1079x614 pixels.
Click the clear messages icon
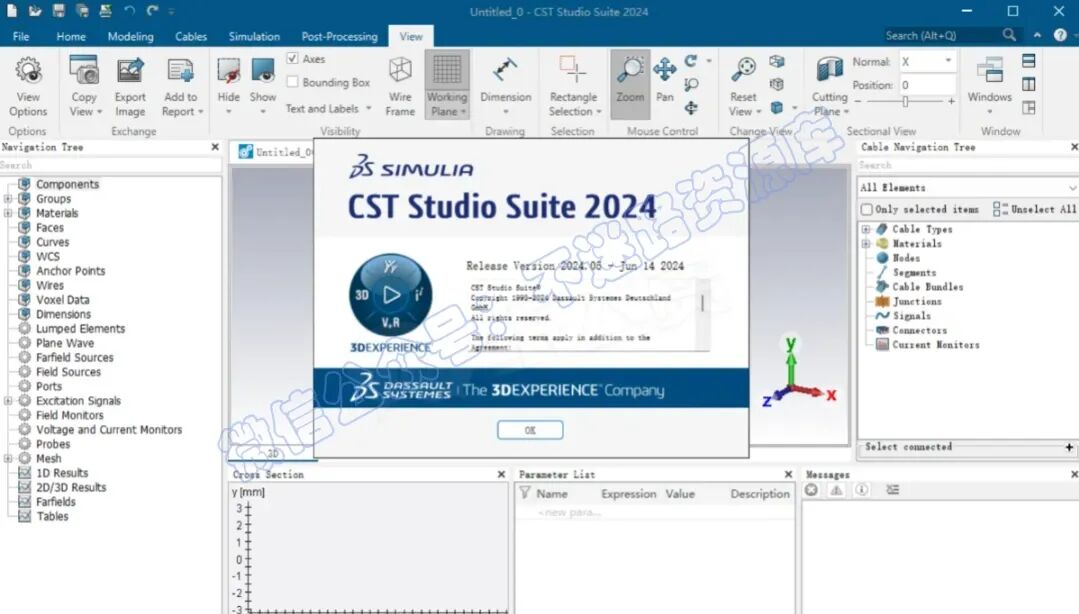click(811, 489)
